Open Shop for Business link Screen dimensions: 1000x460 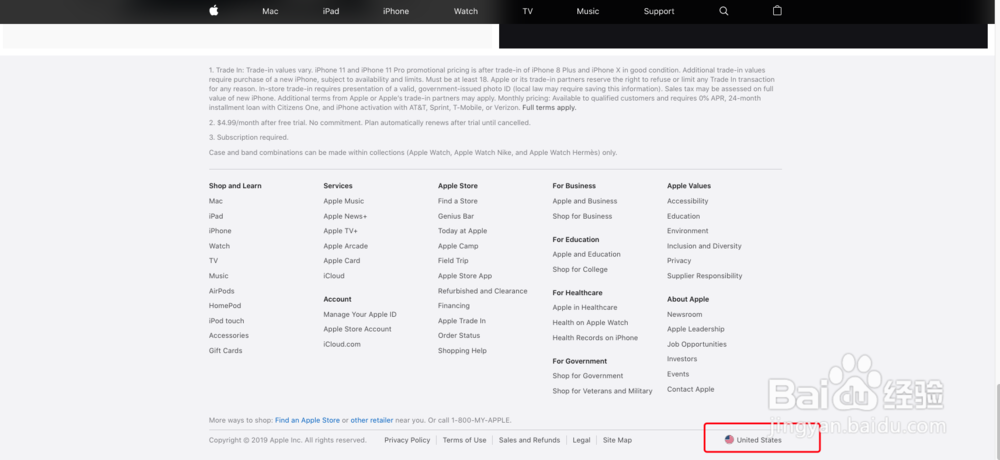pos(582,216)
